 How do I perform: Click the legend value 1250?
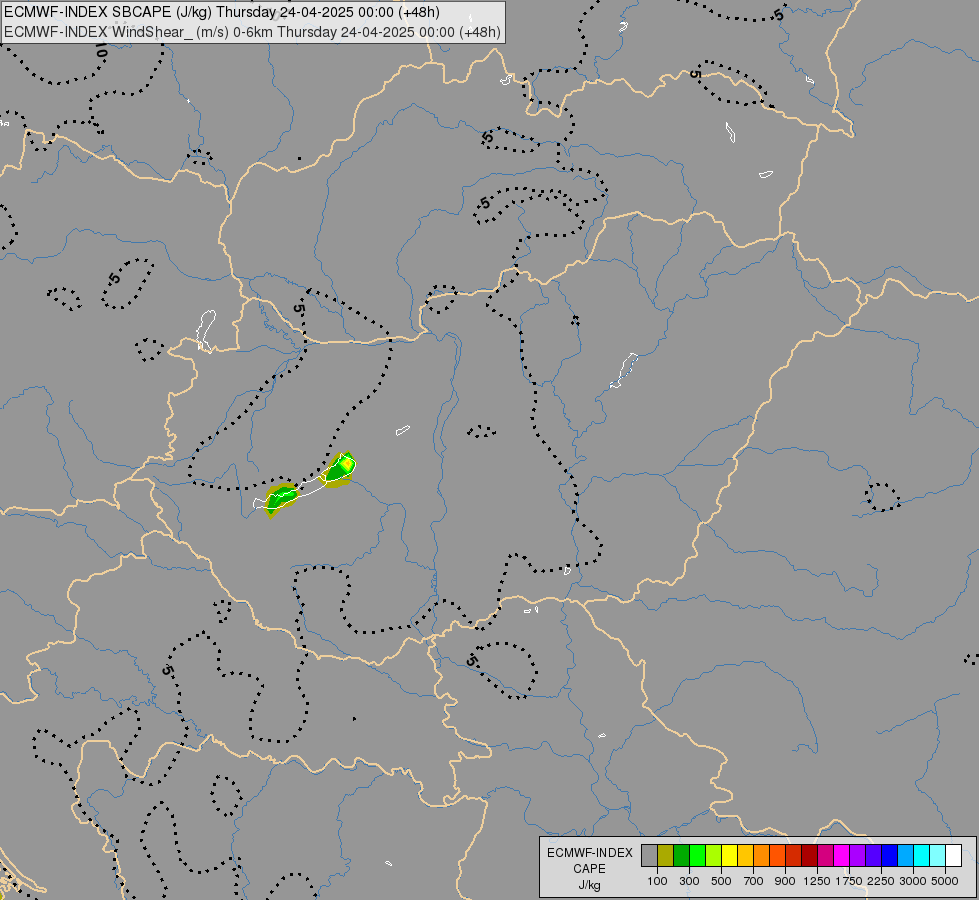817,881
